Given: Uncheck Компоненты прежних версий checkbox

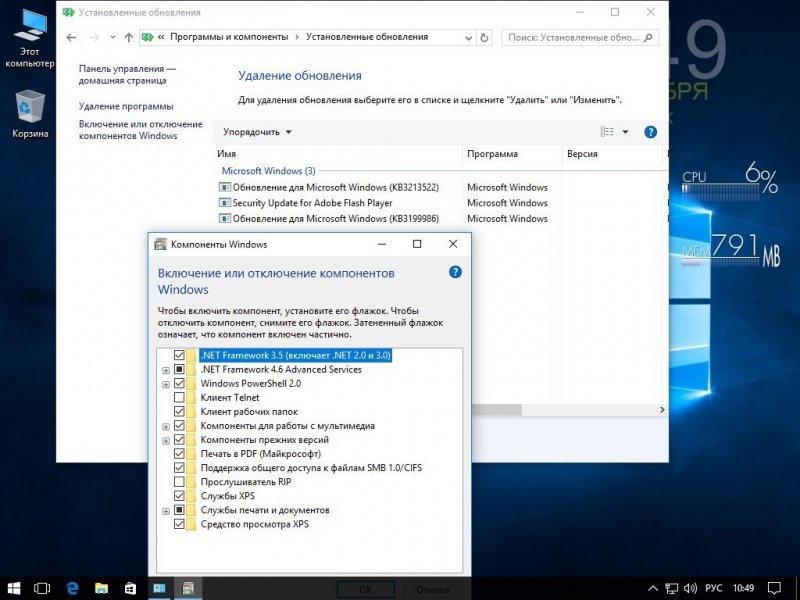Looking at the screenshot, I should (x=179, y=439).
